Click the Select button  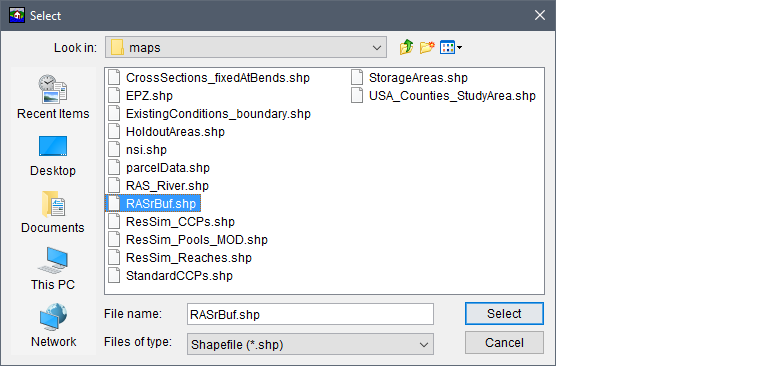(504, 314)
